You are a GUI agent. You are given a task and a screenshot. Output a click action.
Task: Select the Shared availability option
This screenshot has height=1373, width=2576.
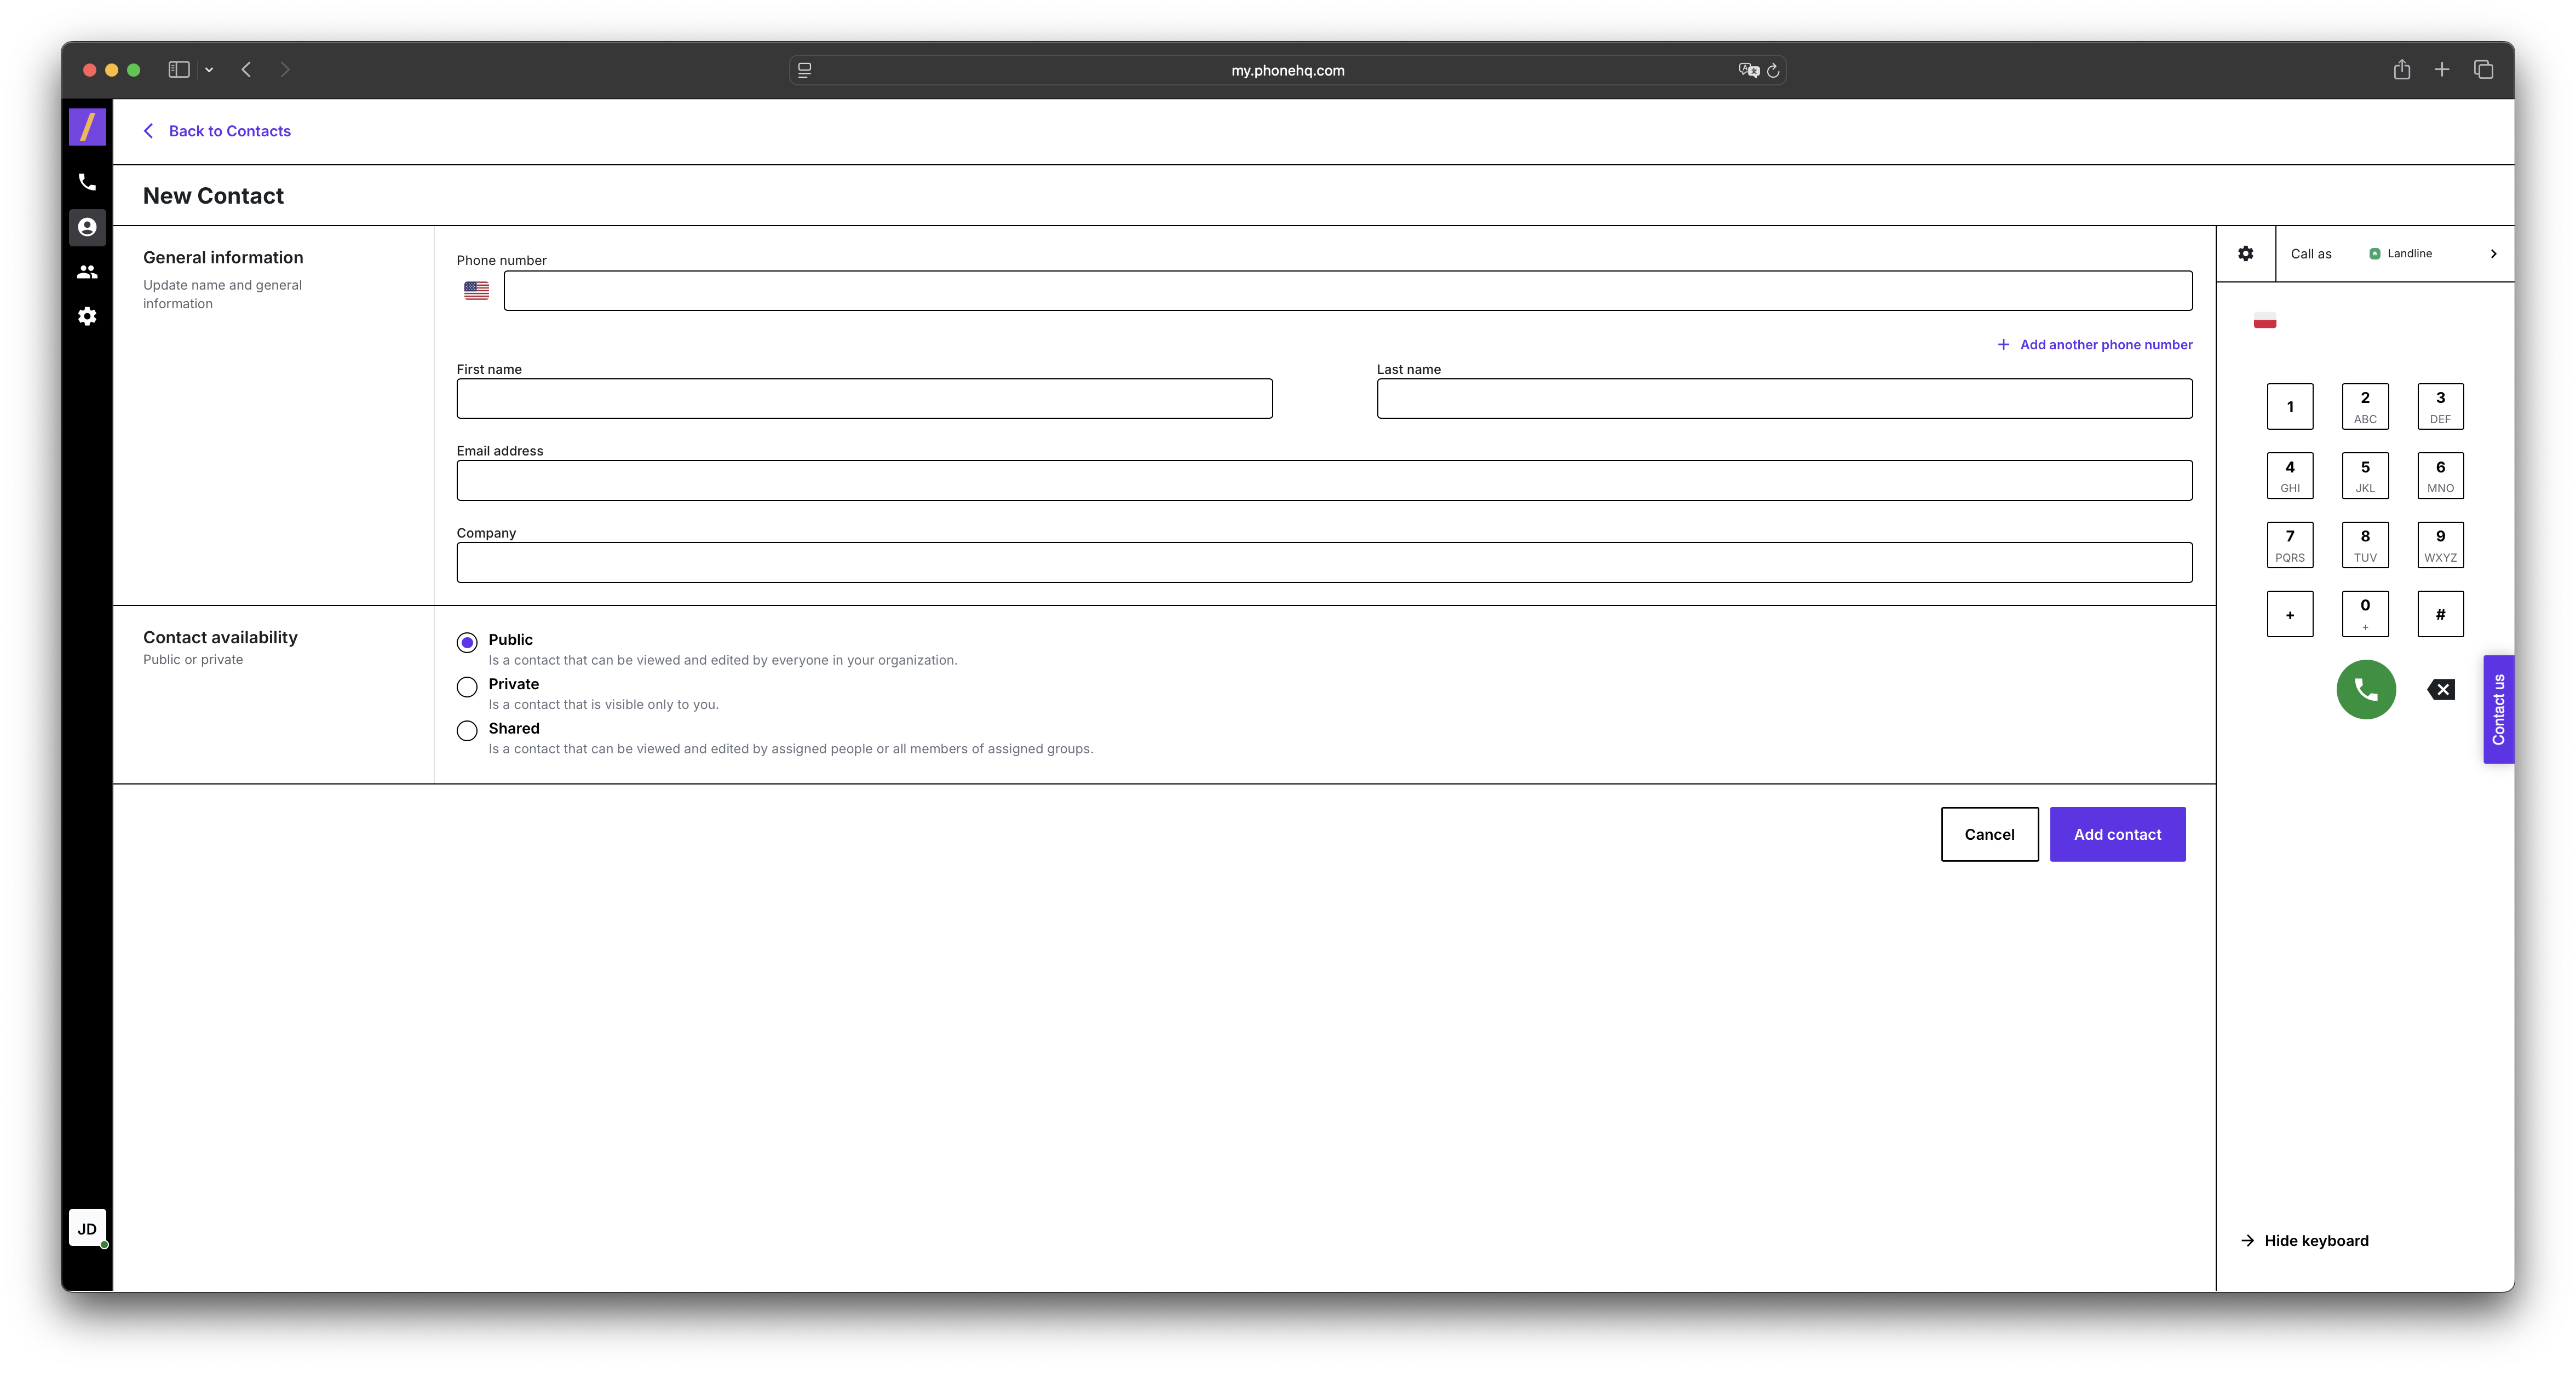click(467, 731)
